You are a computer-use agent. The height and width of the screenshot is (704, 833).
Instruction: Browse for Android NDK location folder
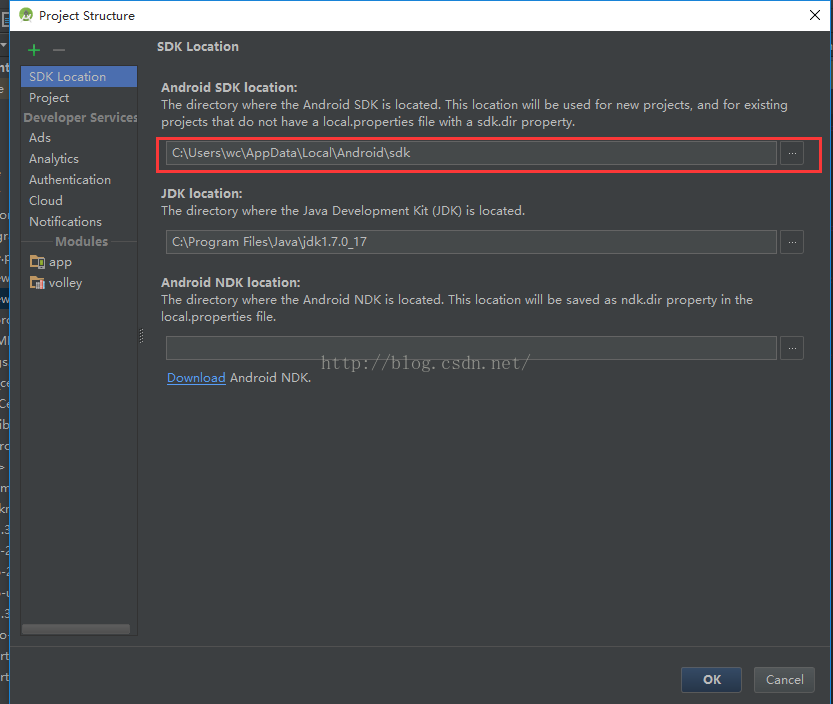[792, 348]
